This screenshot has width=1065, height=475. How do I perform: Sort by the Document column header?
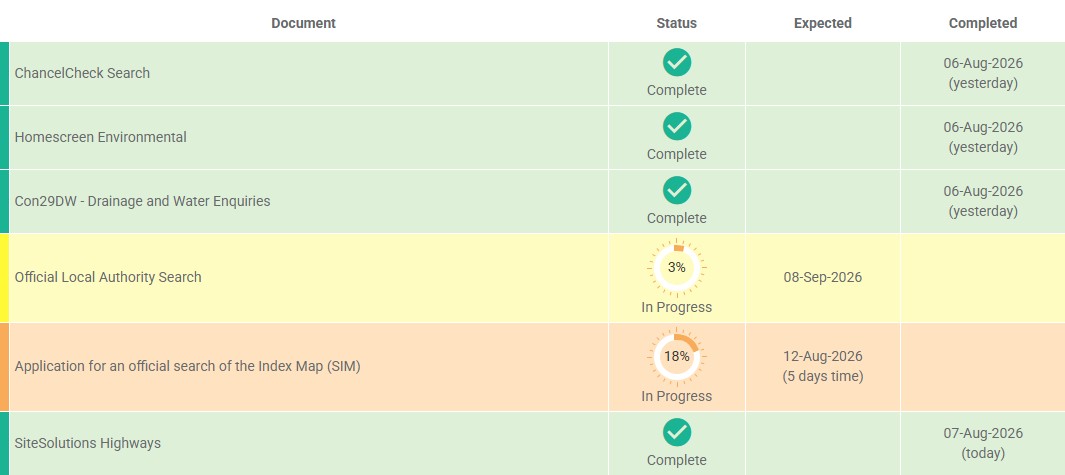pos(304,23)
